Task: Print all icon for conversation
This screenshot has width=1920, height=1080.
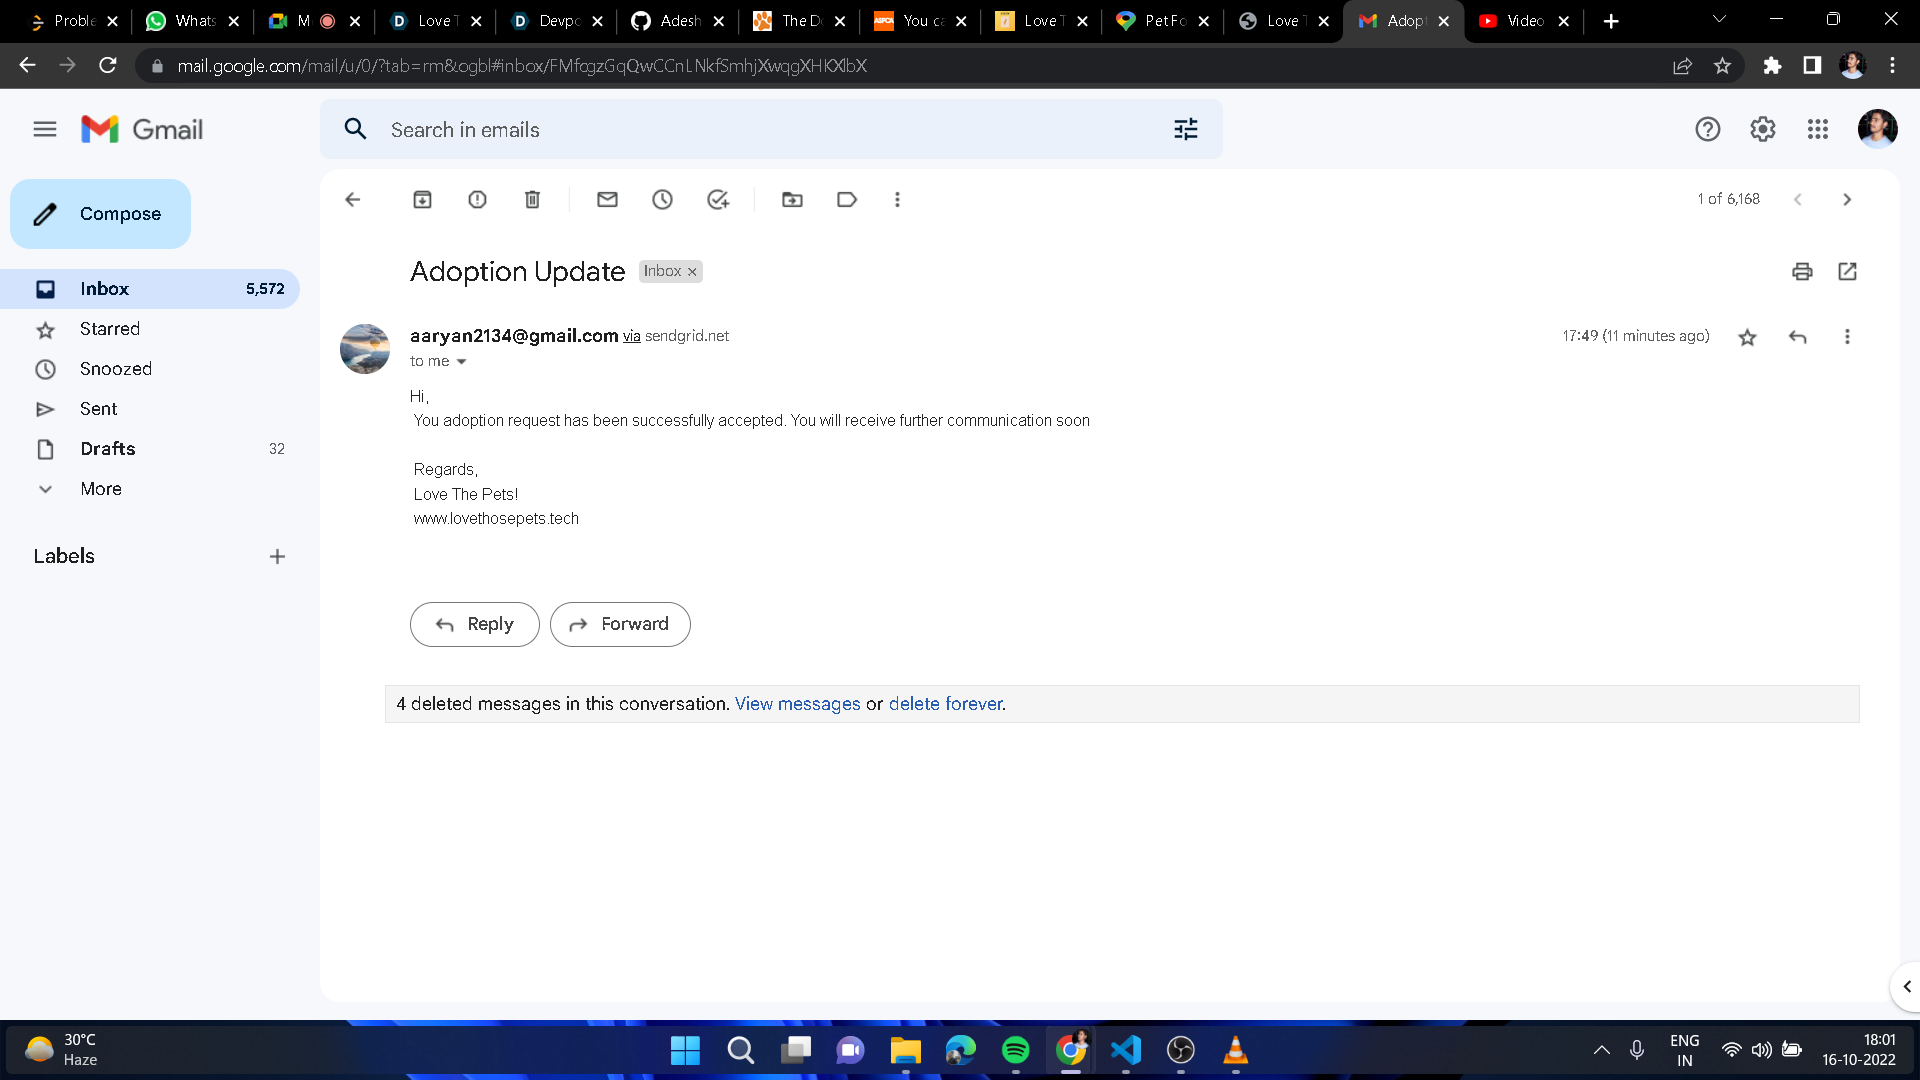Action: (x=1802, y=271)
